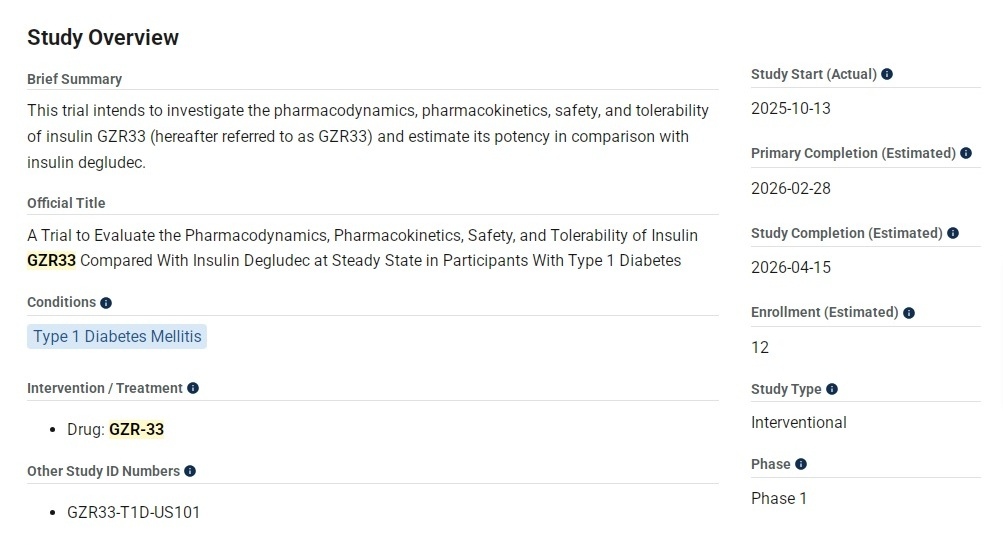Click the Study Overview heading
Screen dimensions: 1003x545
pyautogui.click(x=103, y=38)
